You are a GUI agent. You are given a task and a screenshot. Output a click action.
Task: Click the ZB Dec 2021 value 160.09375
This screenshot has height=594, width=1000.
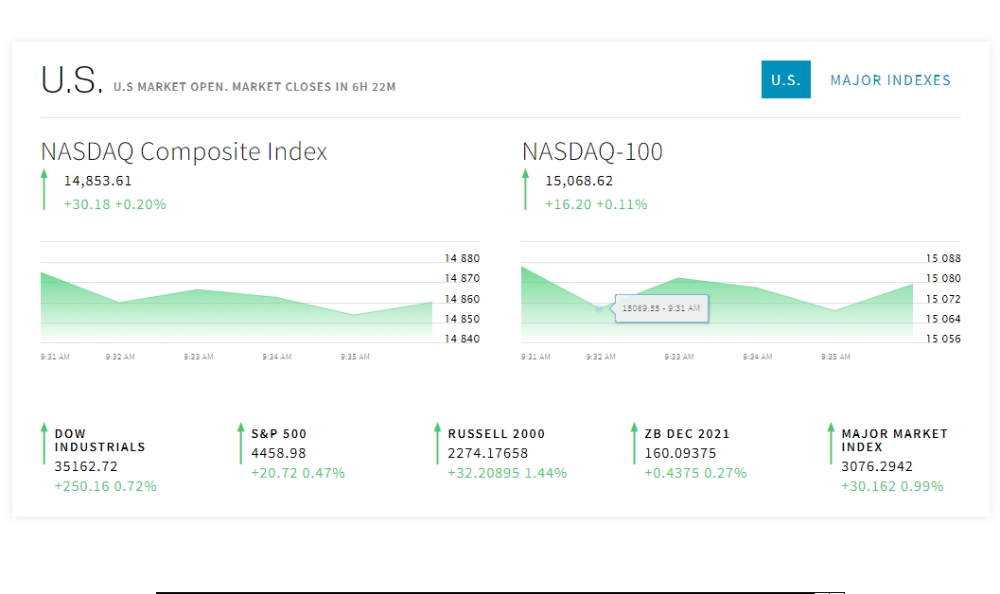(680, 453)
